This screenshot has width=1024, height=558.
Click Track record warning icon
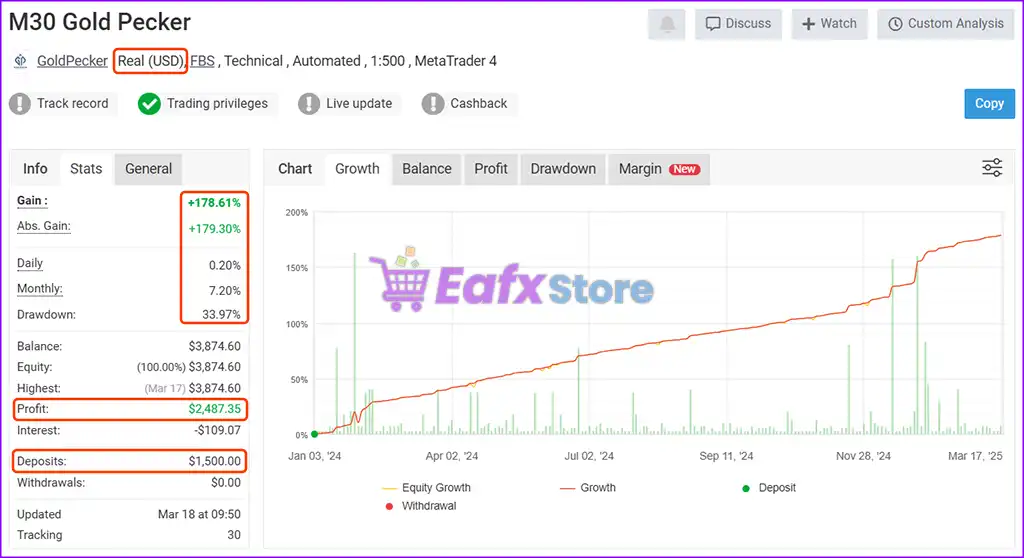(20, 103)
